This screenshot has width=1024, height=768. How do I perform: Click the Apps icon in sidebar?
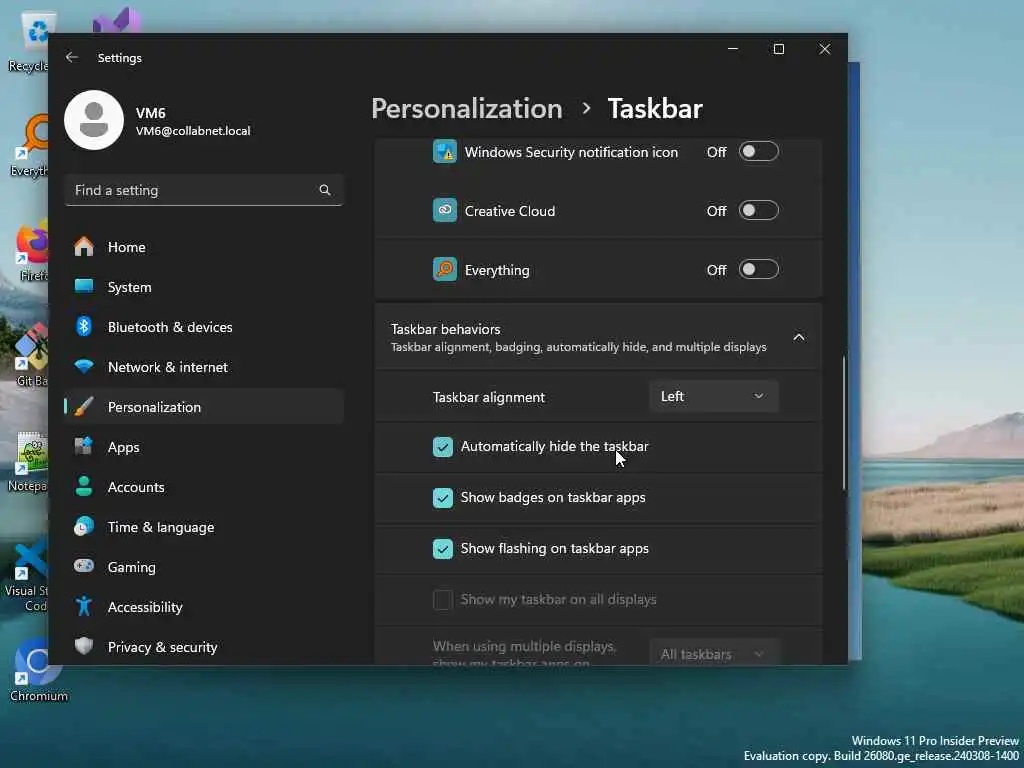[x=84, y=447]
